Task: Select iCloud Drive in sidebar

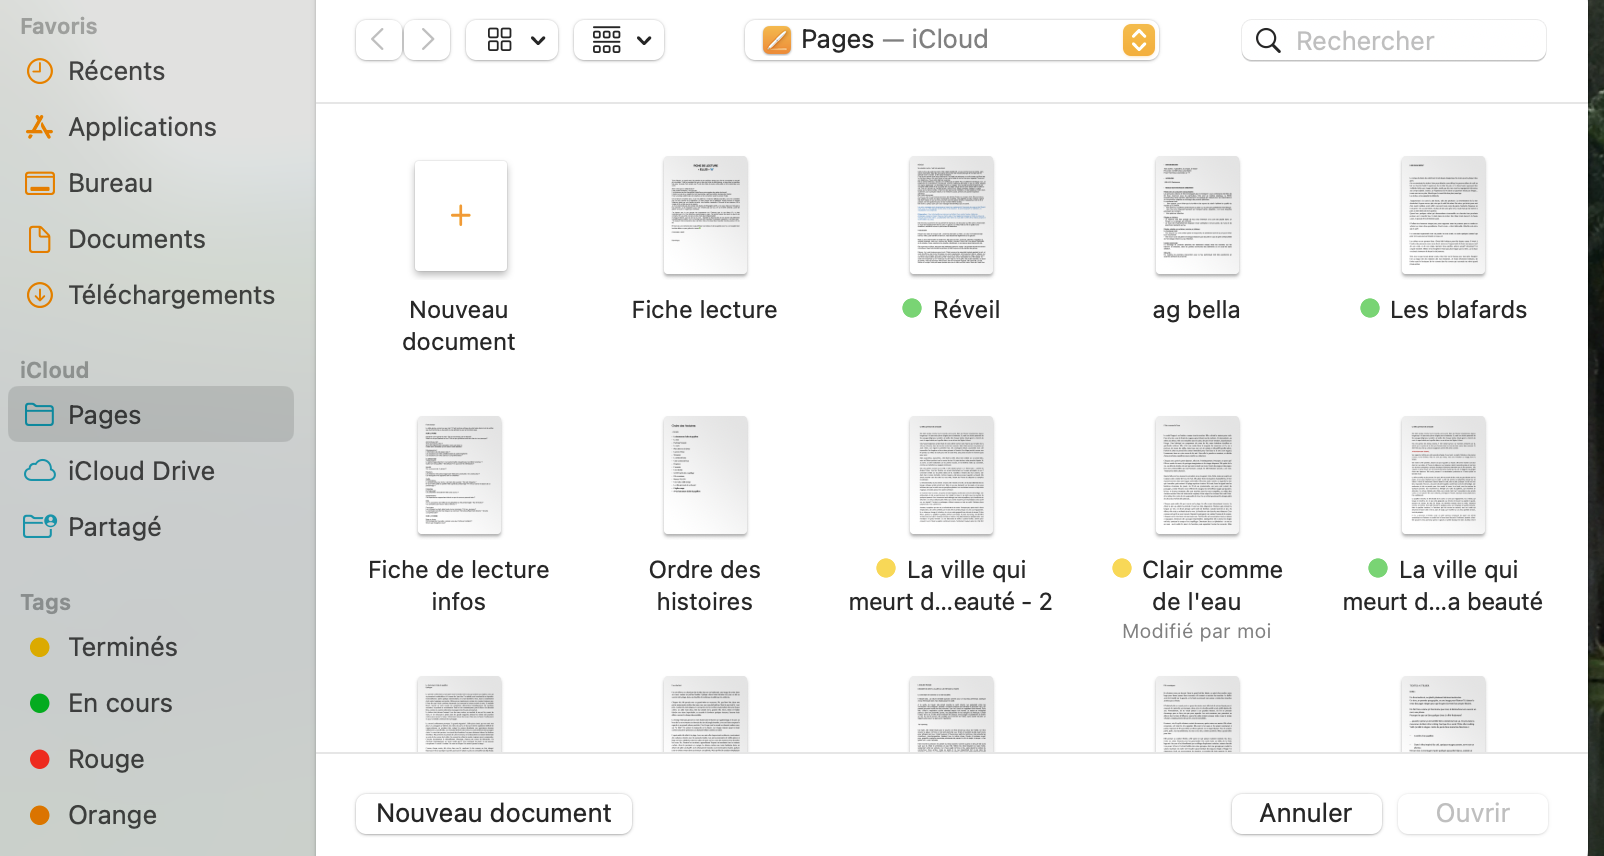Action: (141, 471)
